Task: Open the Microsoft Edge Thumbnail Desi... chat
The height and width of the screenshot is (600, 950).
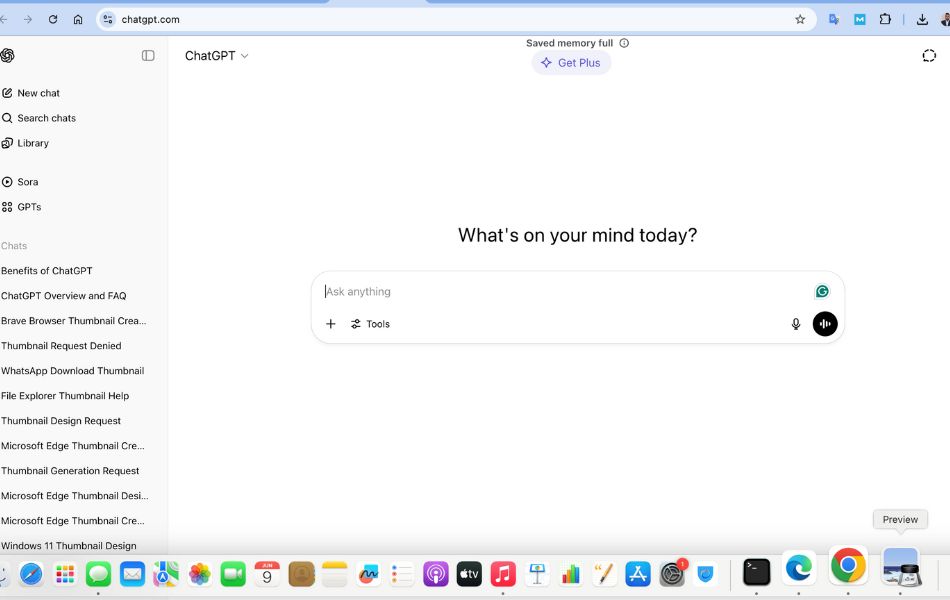Action: pos(75,496)
